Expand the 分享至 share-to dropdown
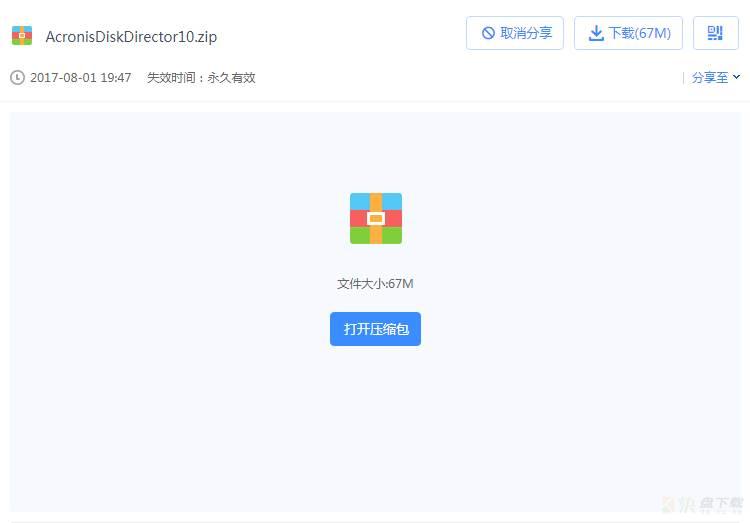Screen dimensions: 750x523 [x=716, y=77]
